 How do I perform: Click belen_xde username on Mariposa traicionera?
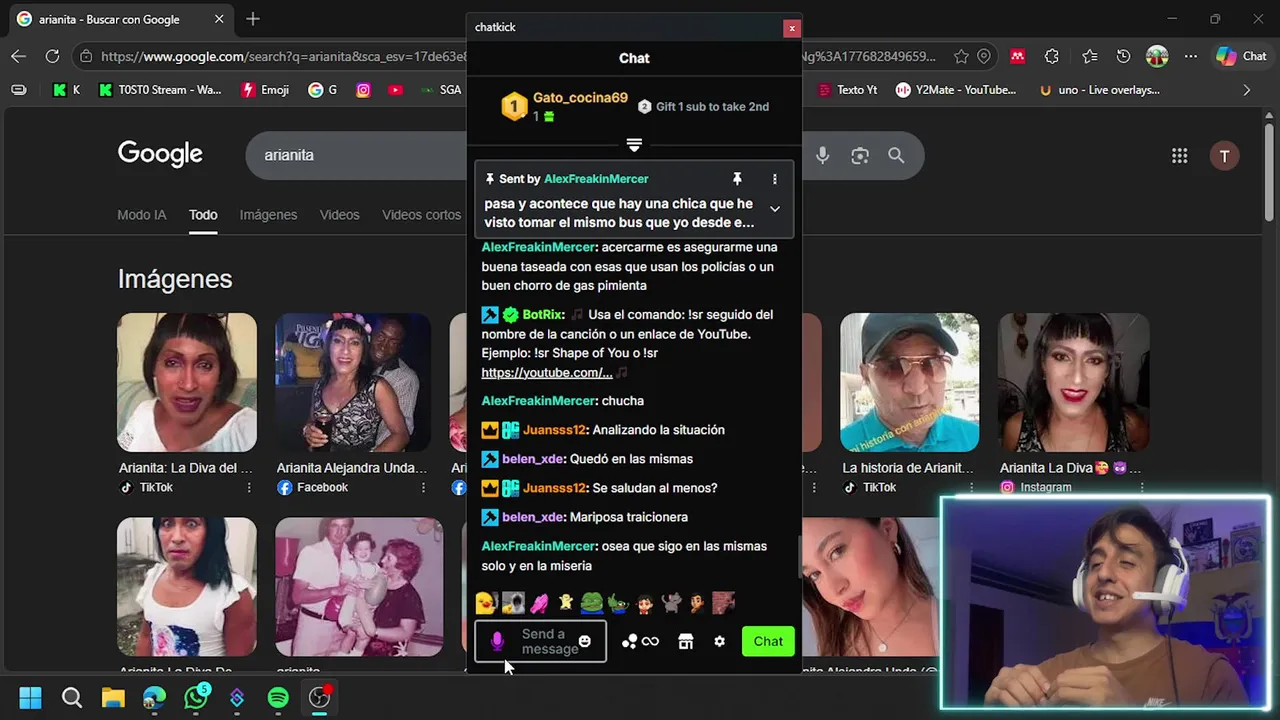click(x=533, y=517)
